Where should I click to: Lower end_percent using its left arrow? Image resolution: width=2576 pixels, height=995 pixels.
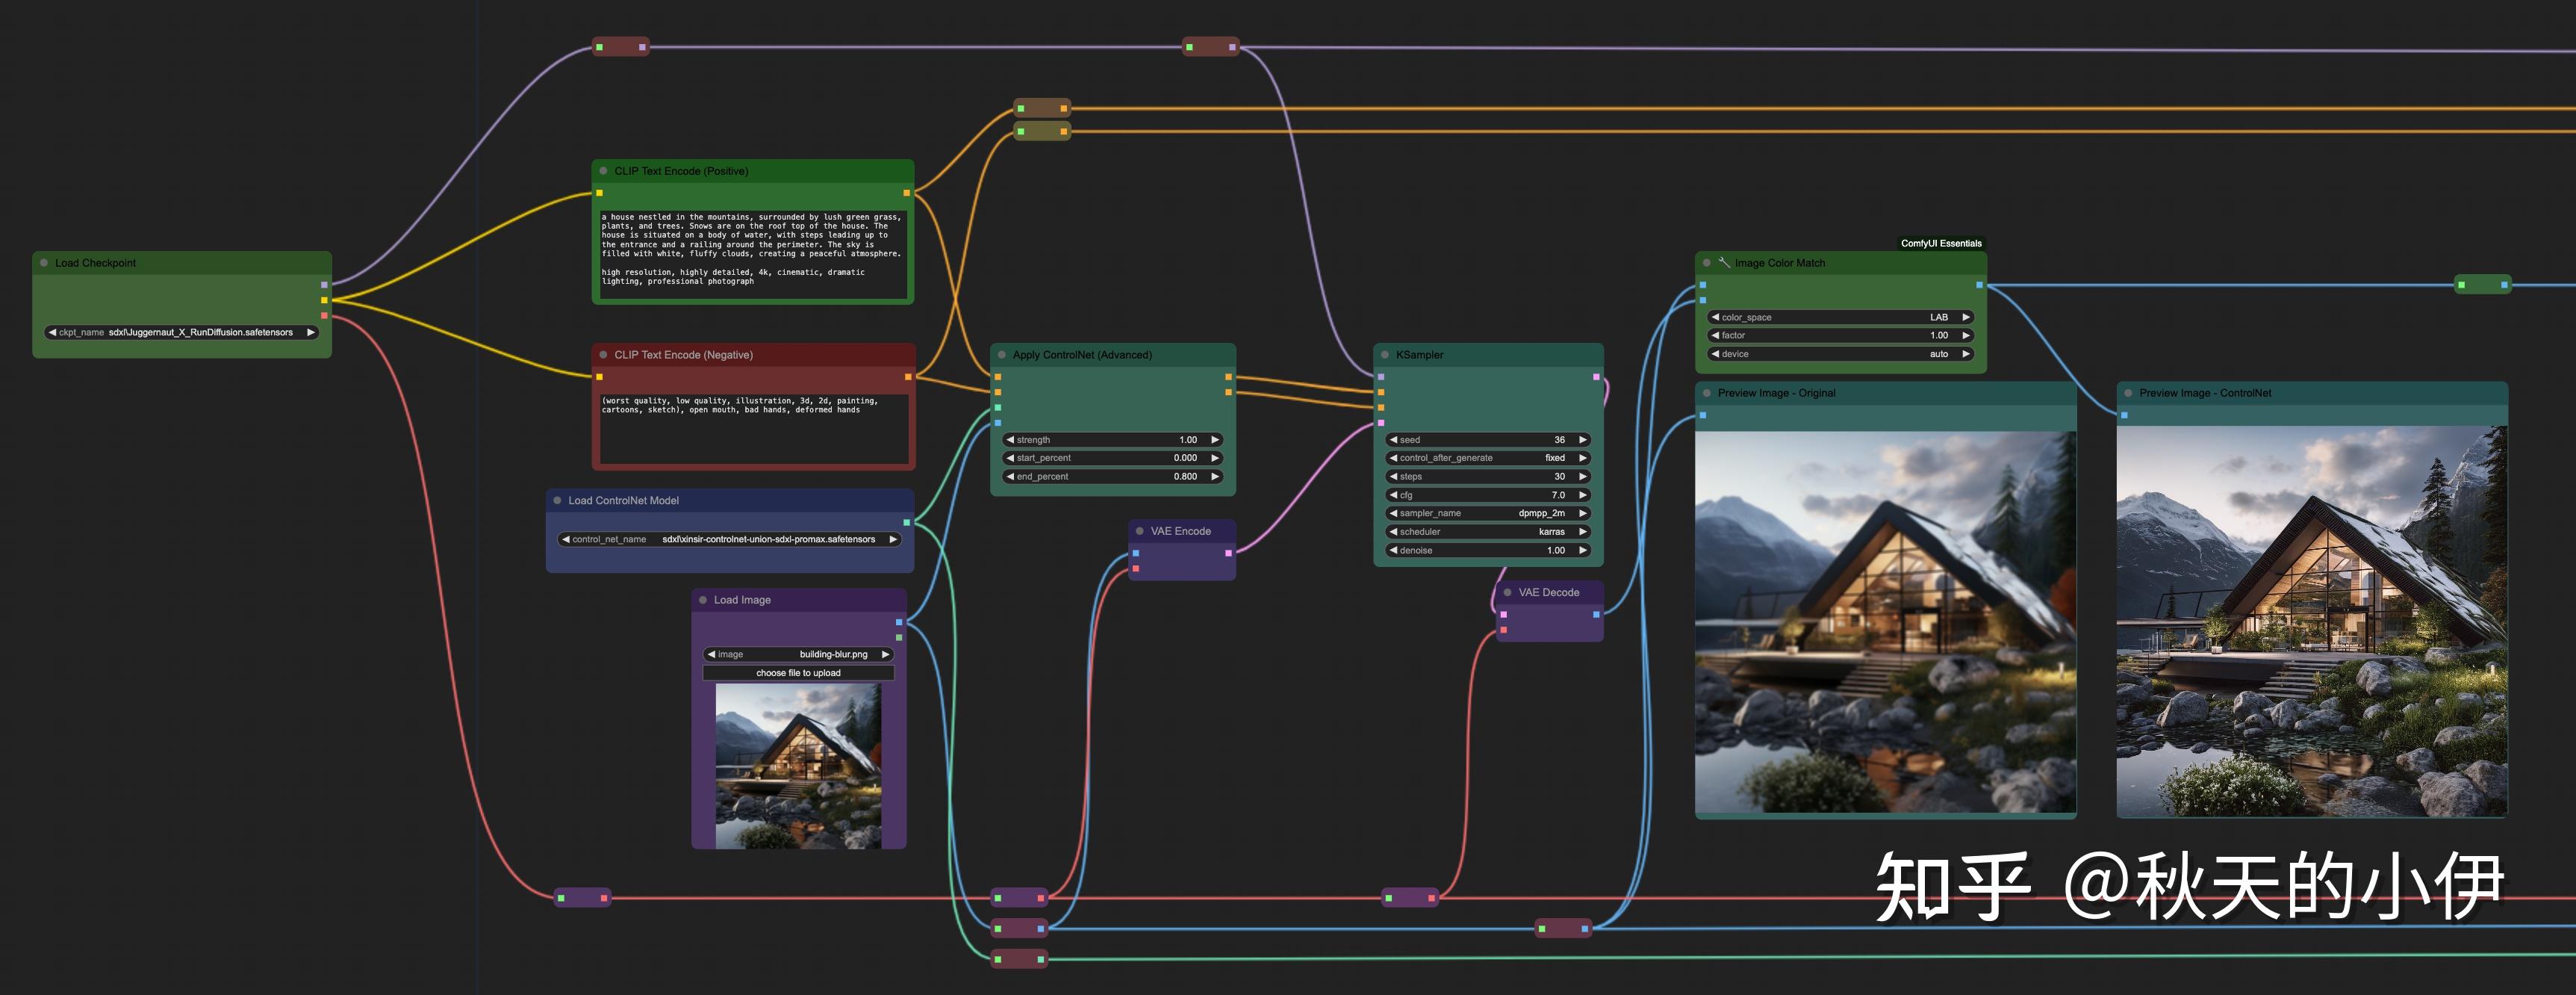[x=1010, y=477]
